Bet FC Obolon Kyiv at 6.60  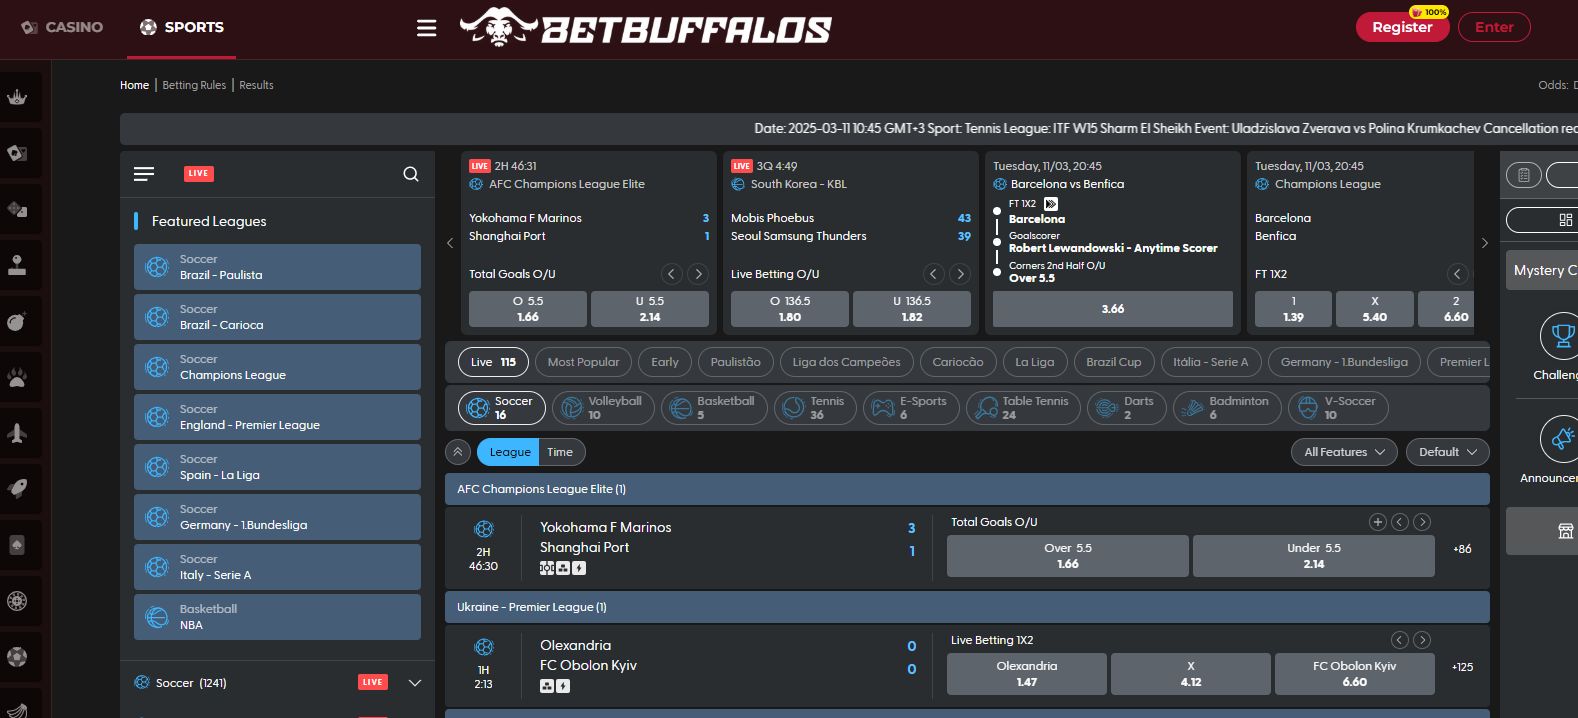tap(1355, 674)
